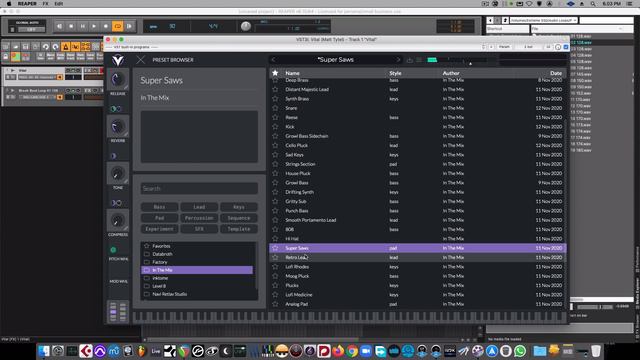Select the Smooth Portamento Lead preset
Screen dimensions: 640x360
pos(418,220)
